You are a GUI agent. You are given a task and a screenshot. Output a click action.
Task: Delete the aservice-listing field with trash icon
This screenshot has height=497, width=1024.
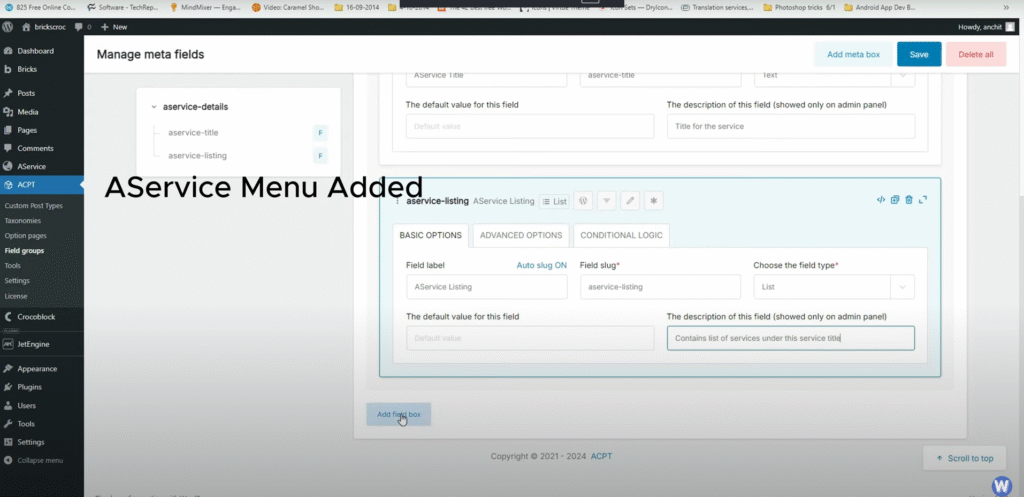click(x=908, y=200)
